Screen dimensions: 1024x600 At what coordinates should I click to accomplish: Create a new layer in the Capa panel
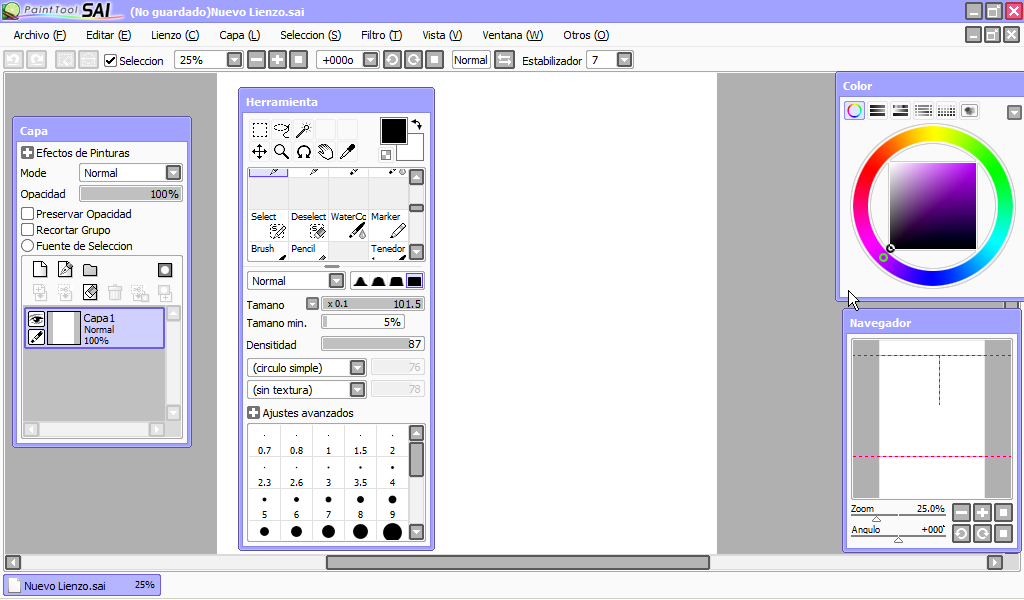click(40, 269)
